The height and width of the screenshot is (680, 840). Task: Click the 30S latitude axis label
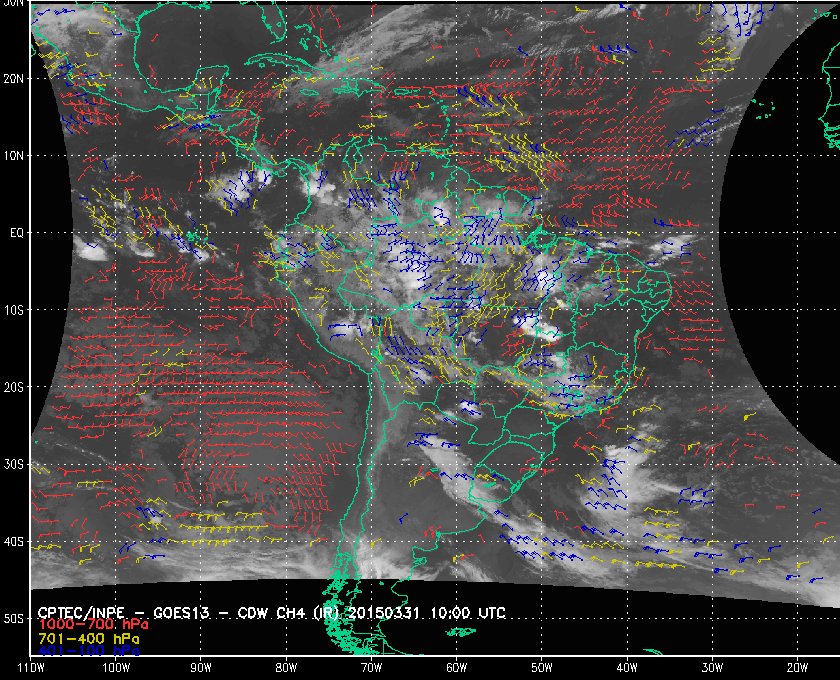click(14, 464)
